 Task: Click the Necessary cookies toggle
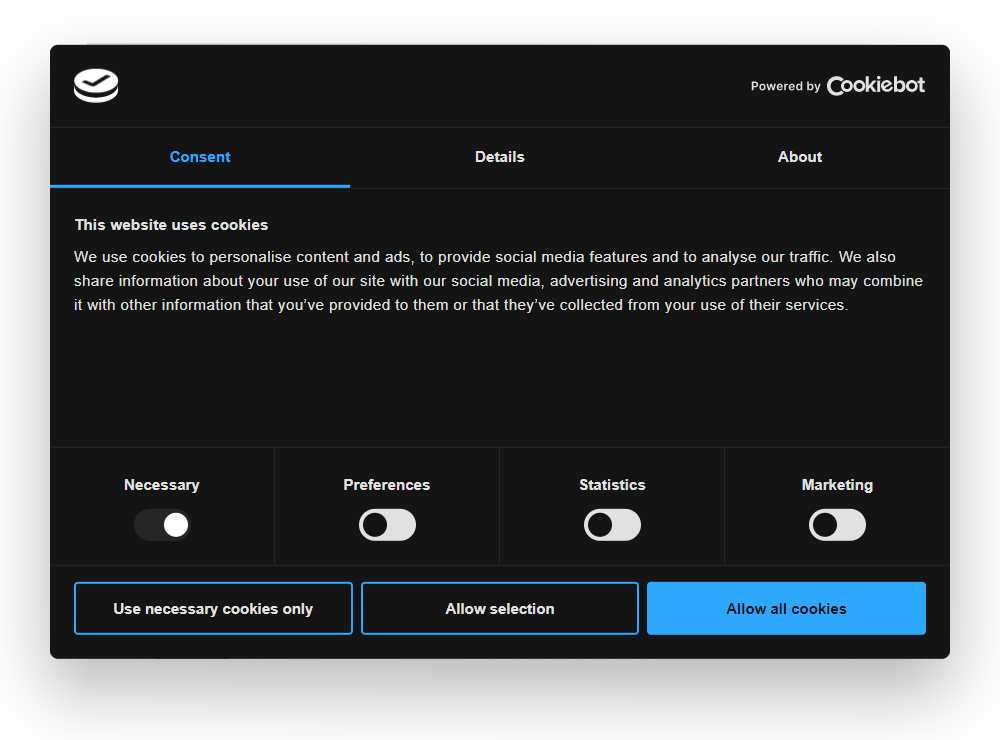click(162, 524)
